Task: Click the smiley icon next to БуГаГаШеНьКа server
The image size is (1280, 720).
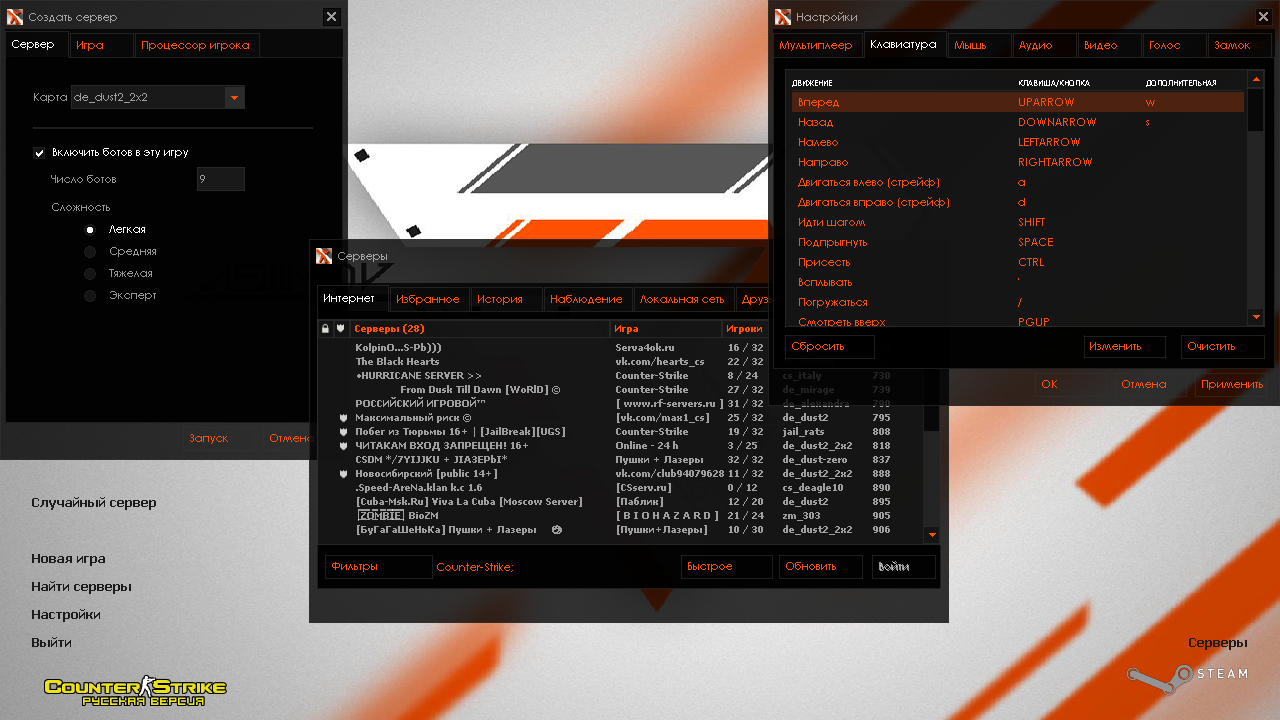Action: (x=556, y=529)
